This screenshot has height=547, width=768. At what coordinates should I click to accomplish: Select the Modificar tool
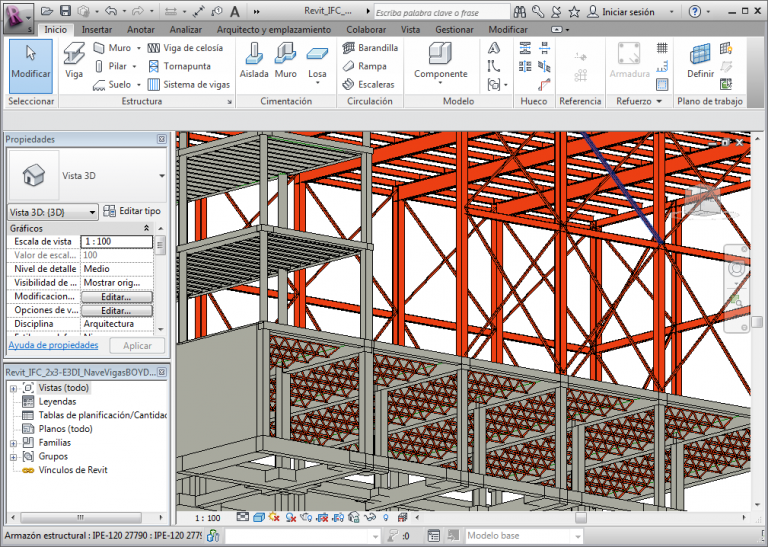coord(30,62)
